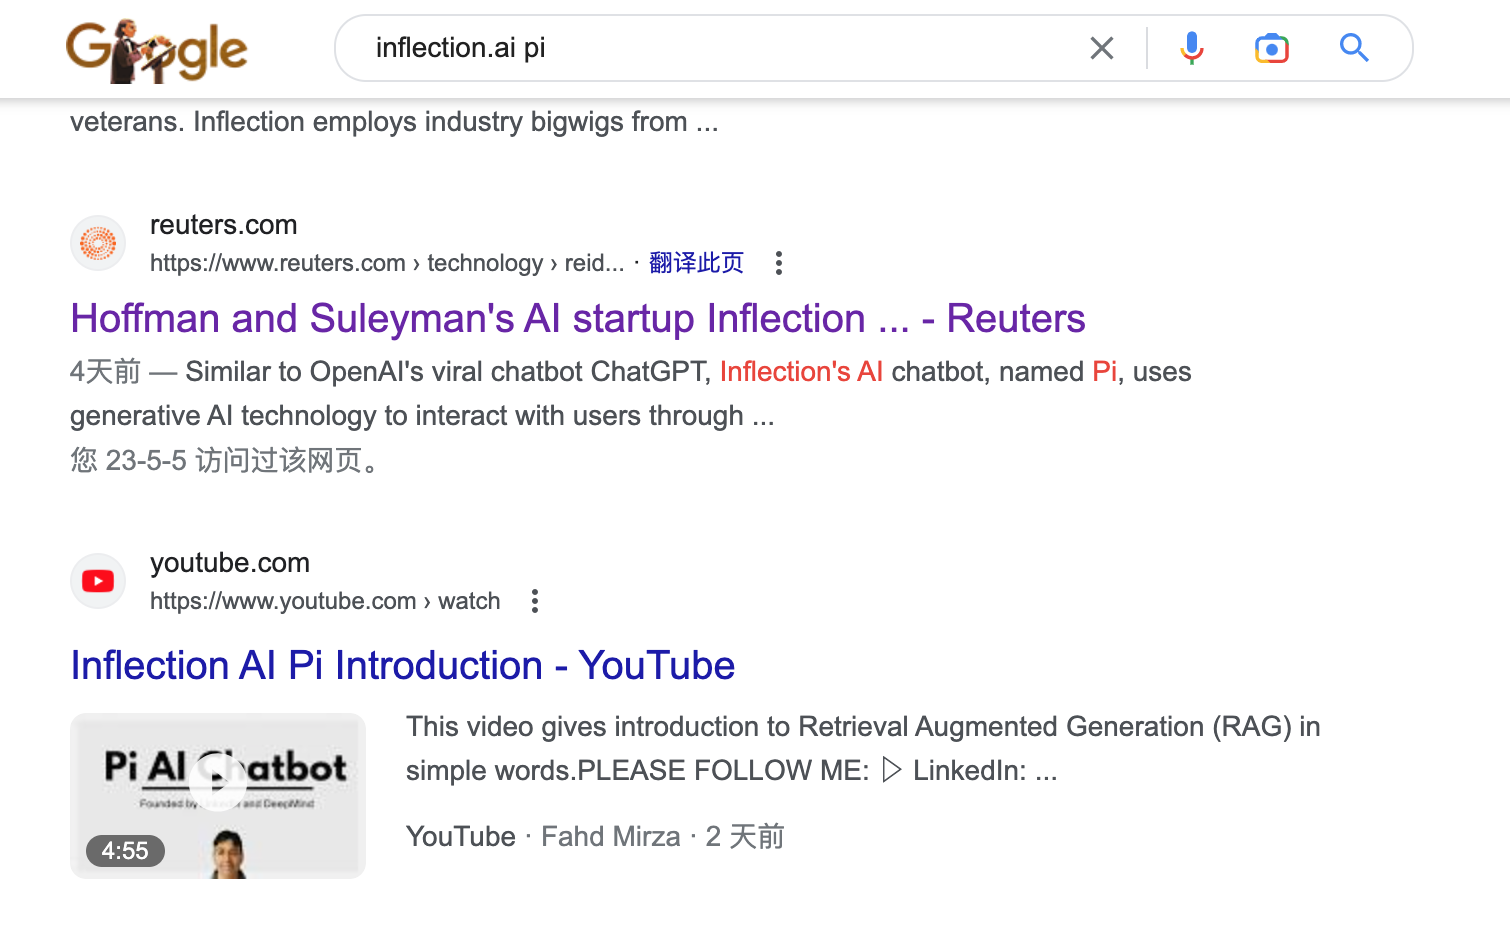
Task: Click translate this page link
Action: click(x=696, y=263)
